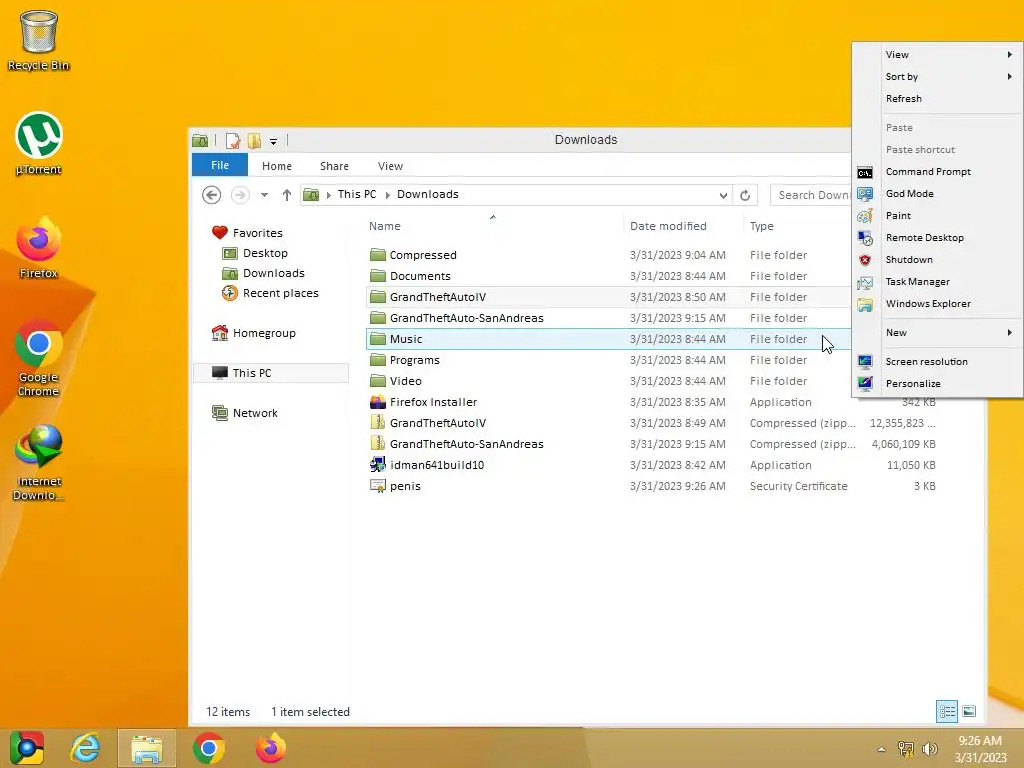Open Remote Desktop from the context menu
The image size is (1024, 768).
(937, 238)
